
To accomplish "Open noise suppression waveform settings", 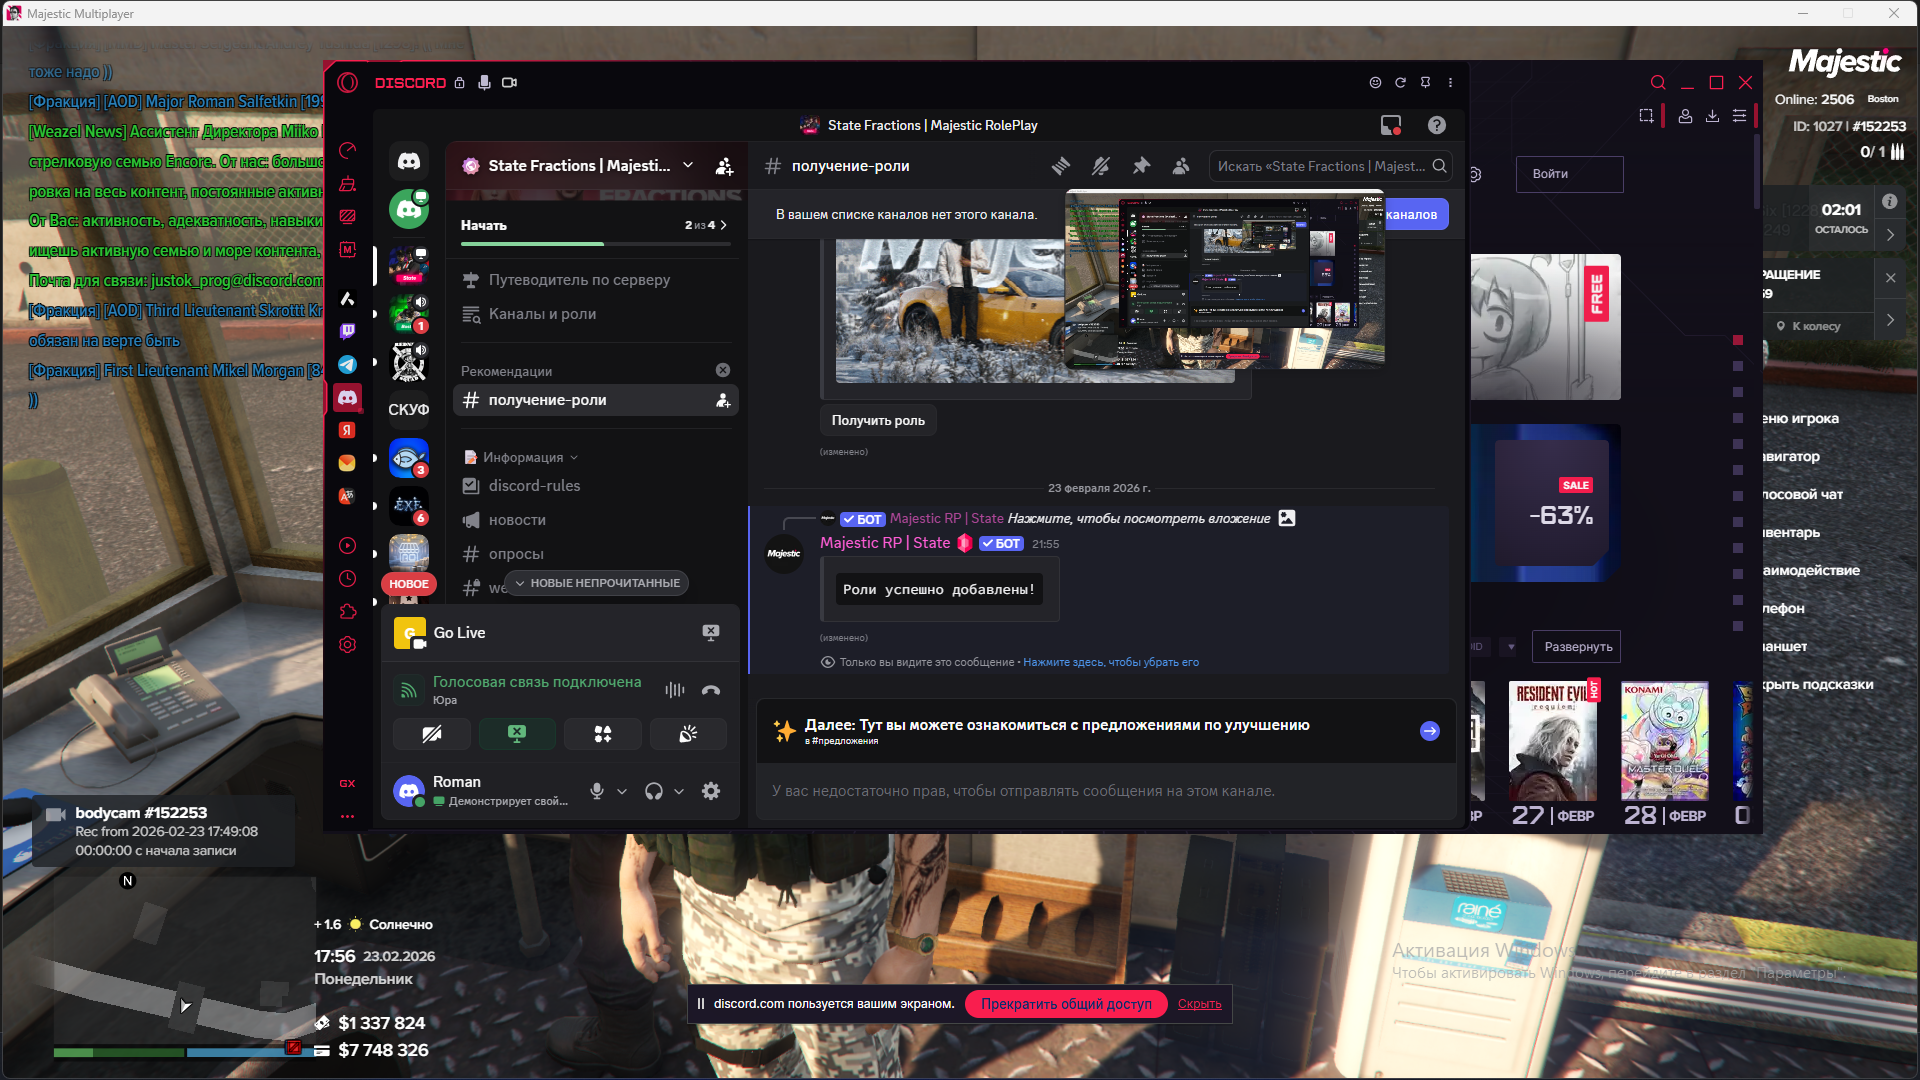I will point(675,690).
